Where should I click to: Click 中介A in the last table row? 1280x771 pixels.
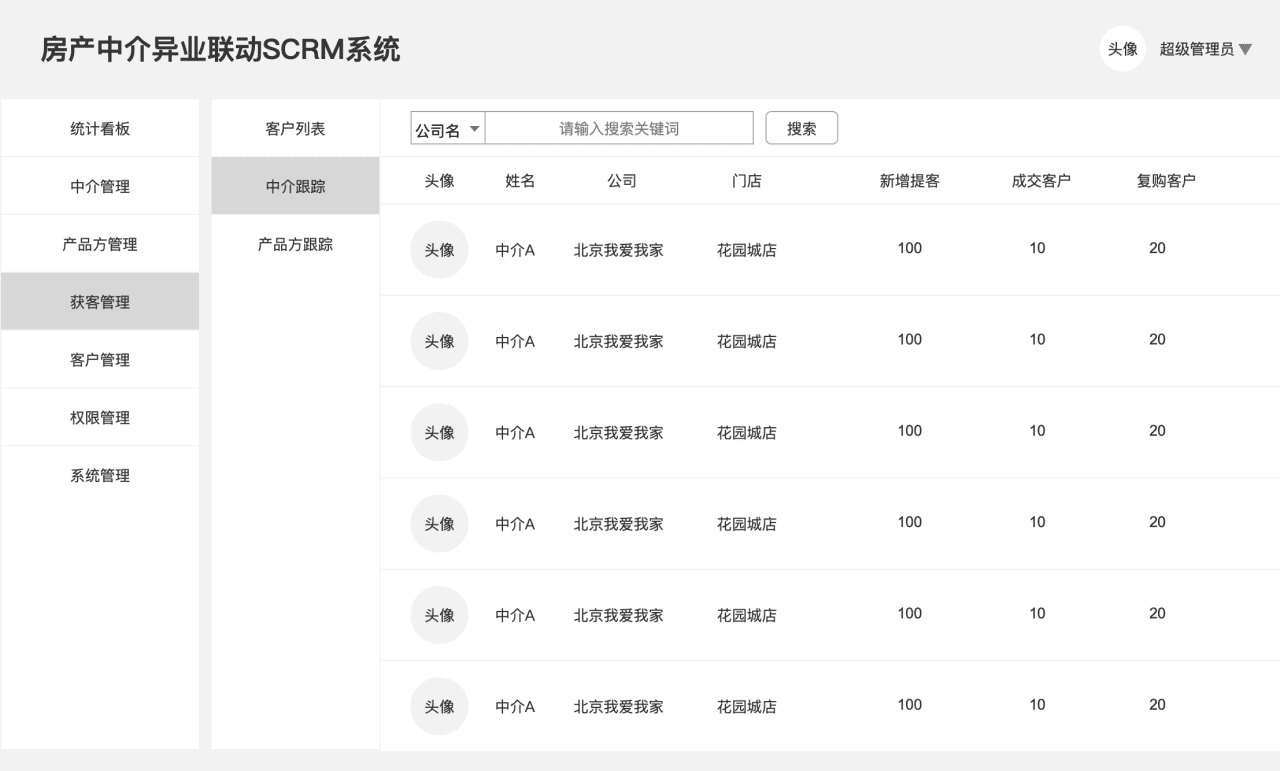[515, 706]
